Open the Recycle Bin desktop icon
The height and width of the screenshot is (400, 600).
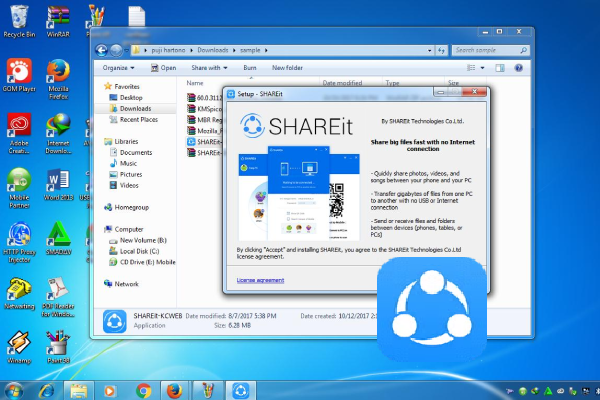[x=19, y=21]
